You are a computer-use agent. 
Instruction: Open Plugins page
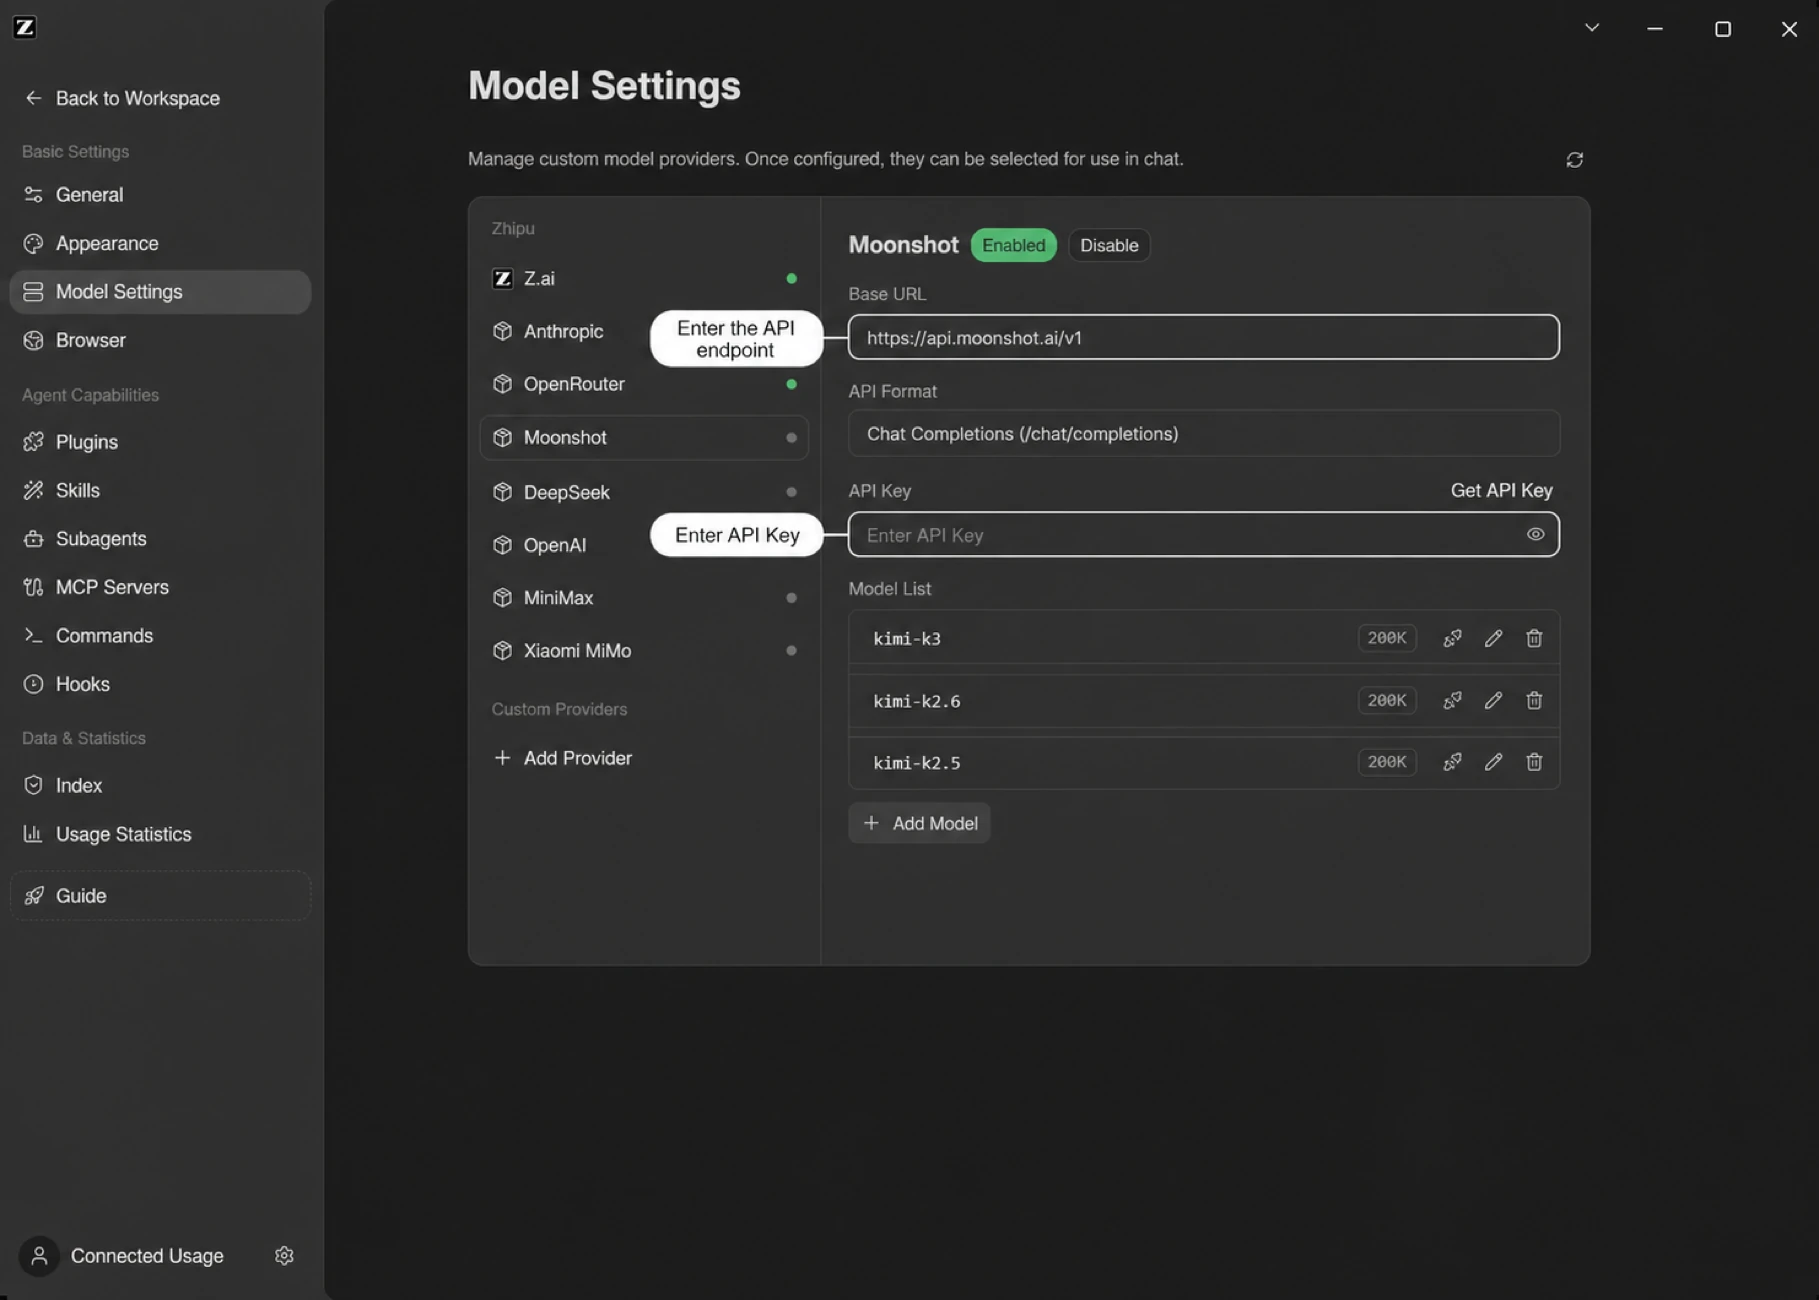160,442
